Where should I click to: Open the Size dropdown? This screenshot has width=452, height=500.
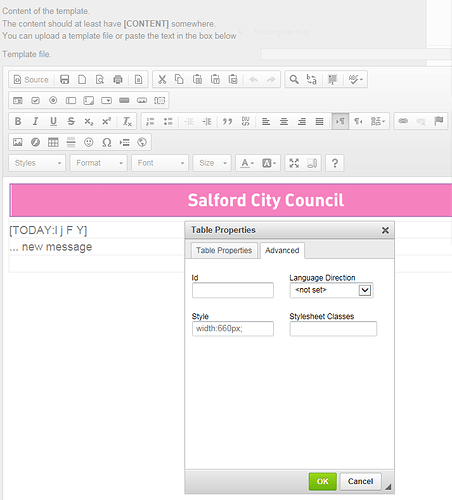coord(212,163)
